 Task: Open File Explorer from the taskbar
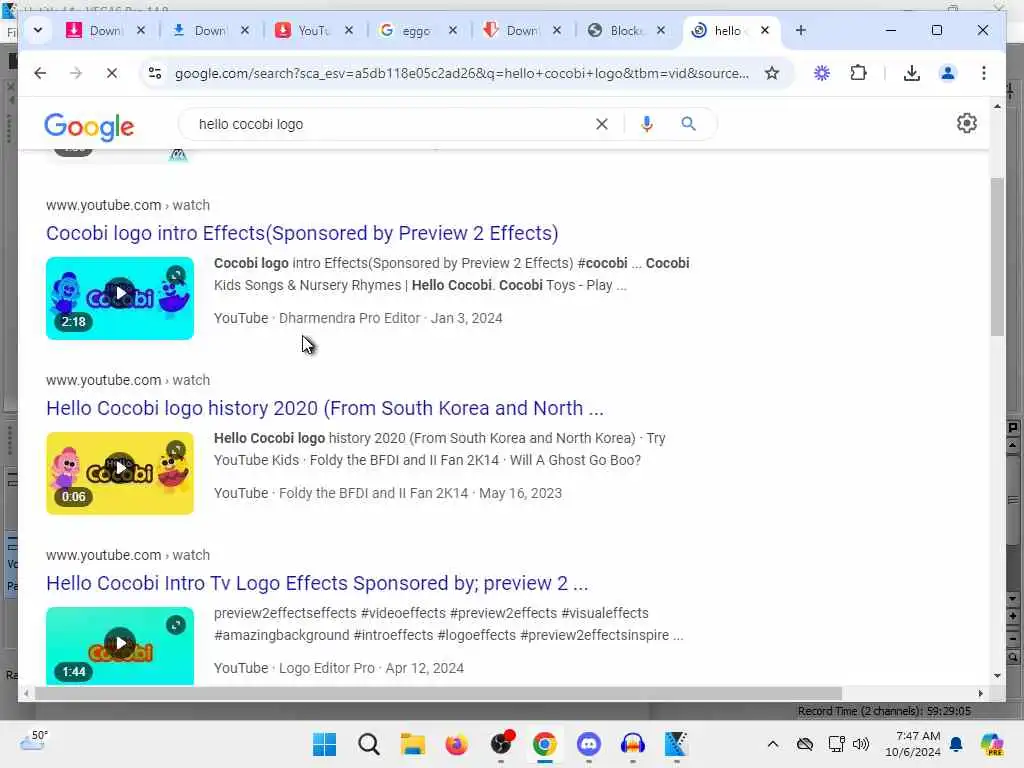[413, 744]
